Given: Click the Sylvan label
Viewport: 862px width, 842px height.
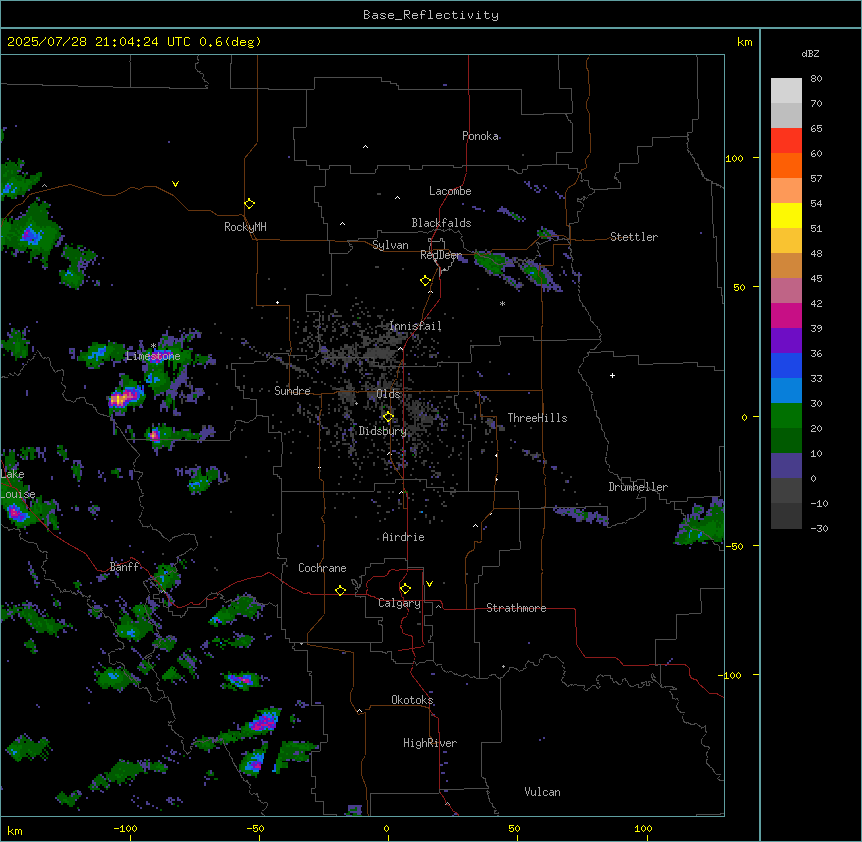Looking at the screenshot, I should pos(390,245).
